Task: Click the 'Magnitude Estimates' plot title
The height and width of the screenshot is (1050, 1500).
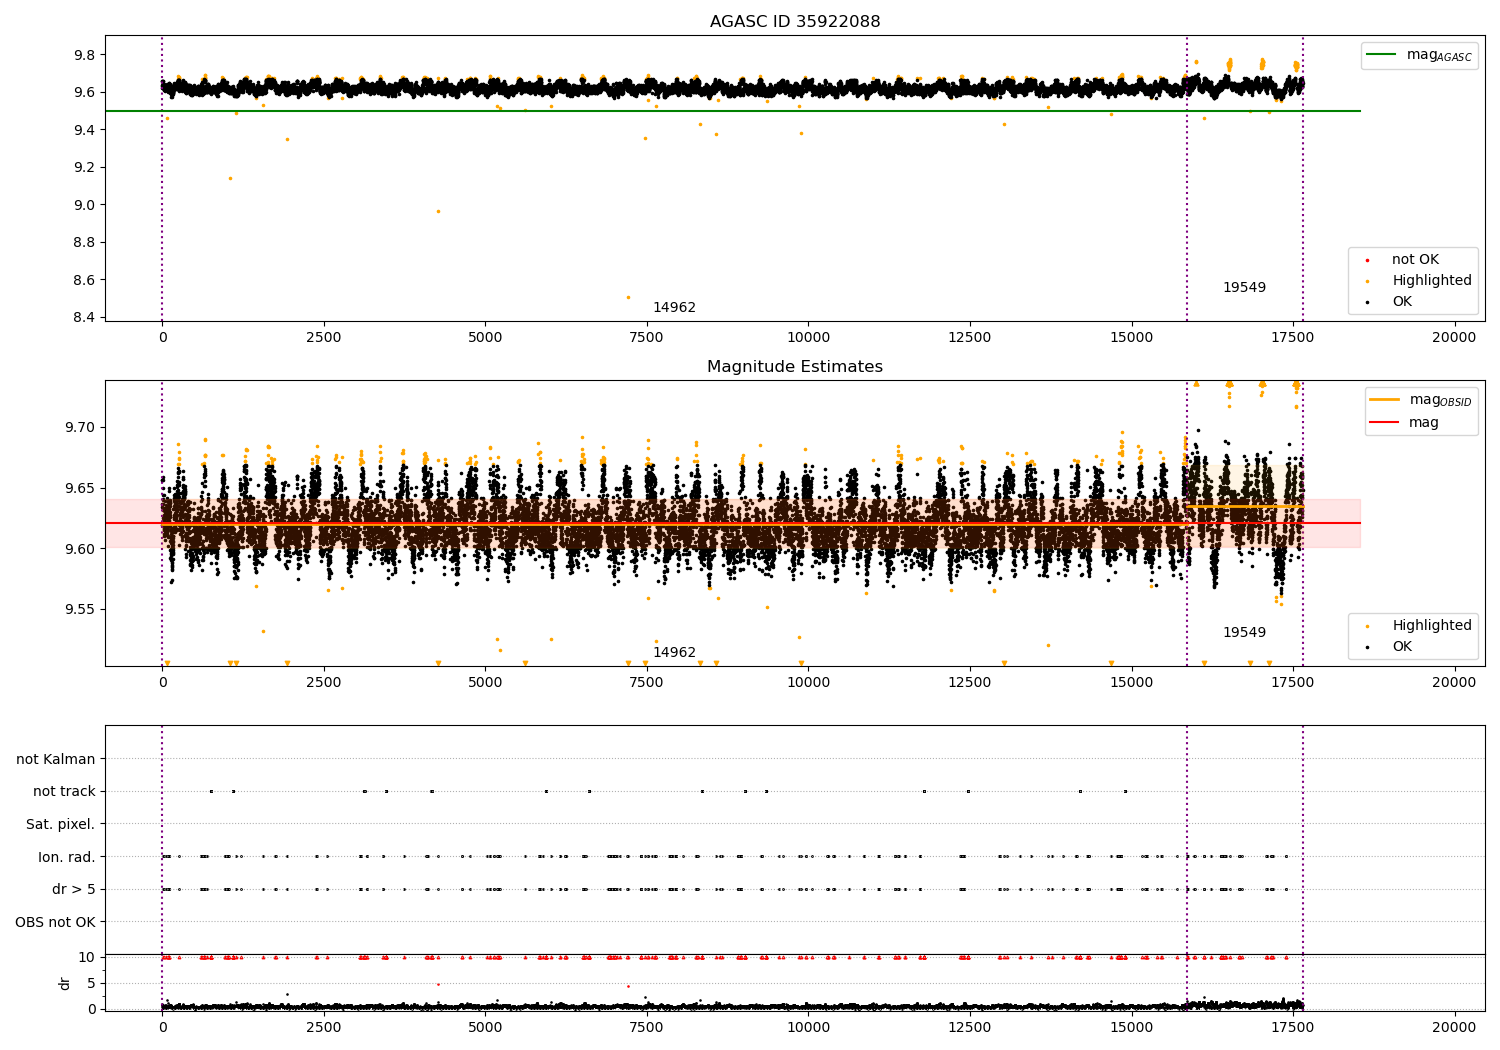Action: click(795, 367)
